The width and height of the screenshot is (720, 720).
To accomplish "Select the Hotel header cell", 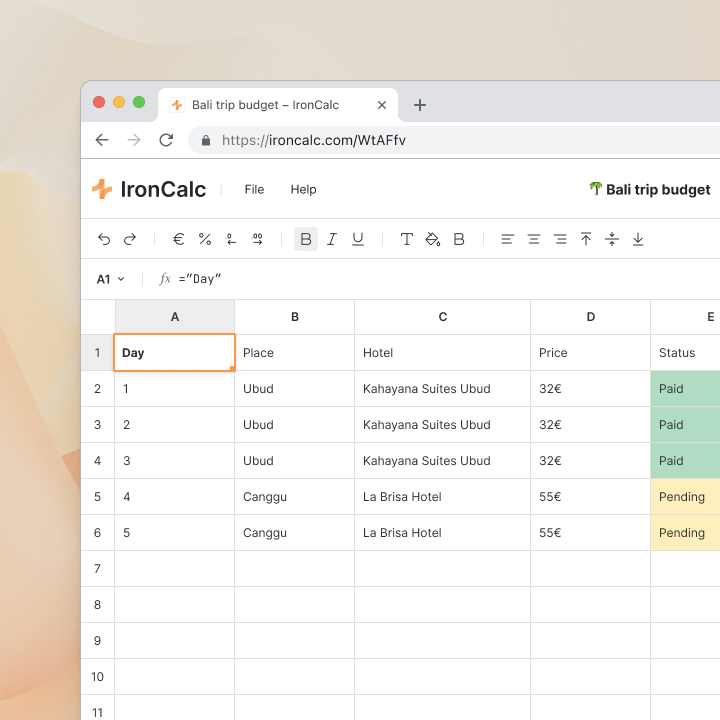I will coord(443,353).
